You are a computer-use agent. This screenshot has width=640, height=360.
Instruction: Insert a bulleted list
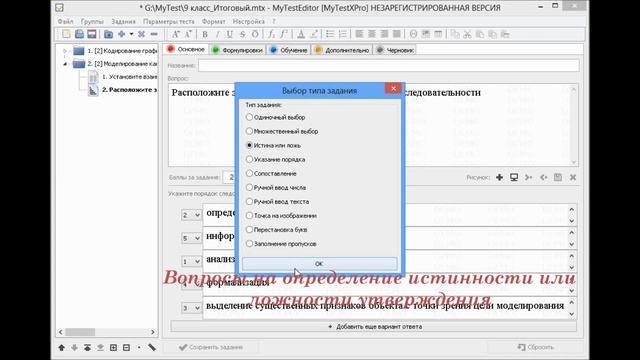tap(330, 34)
